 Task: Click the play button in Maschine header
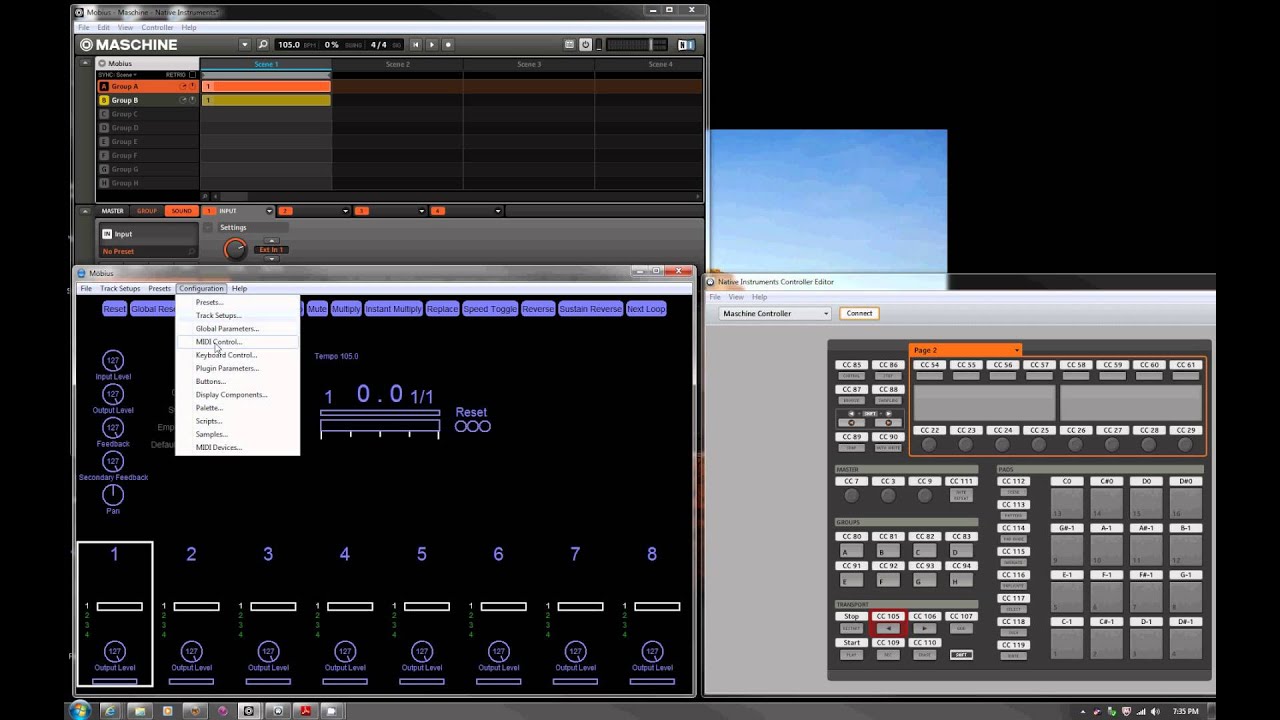(432, 45)
